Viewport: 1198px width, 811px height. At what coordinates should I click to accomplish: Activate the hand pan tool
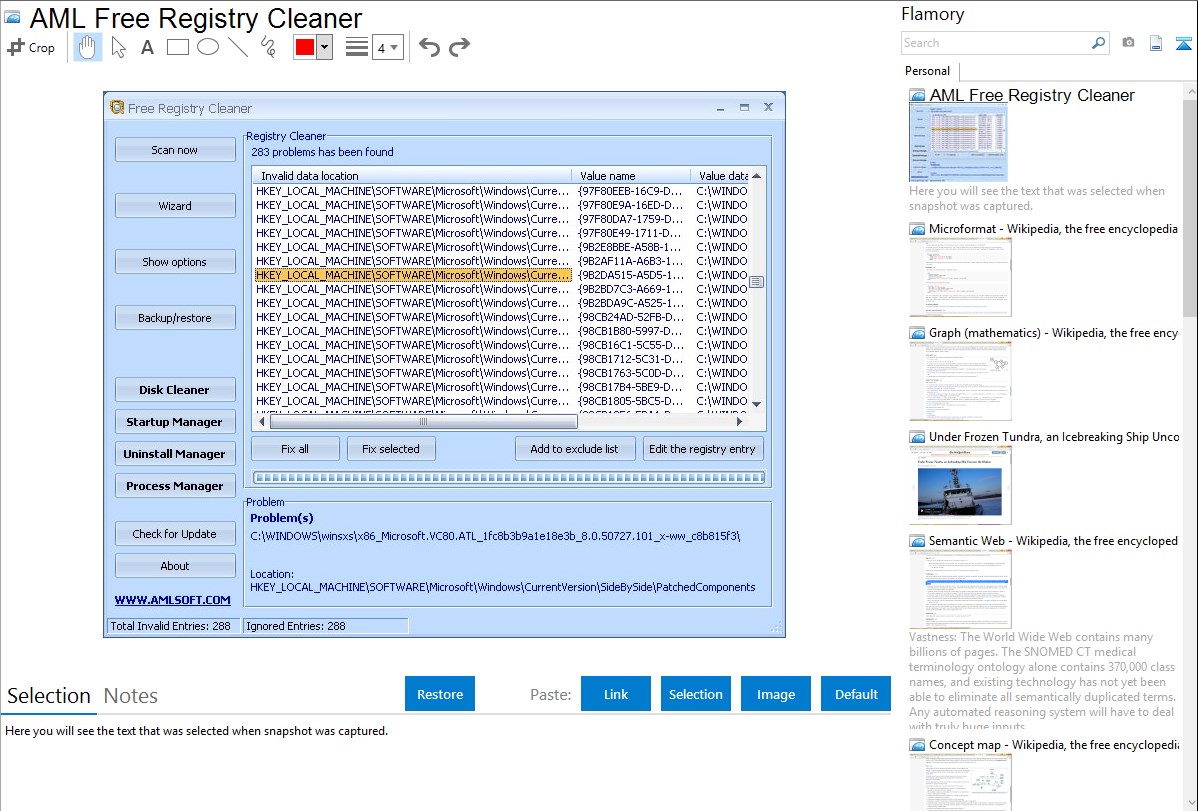click(87, 47)
